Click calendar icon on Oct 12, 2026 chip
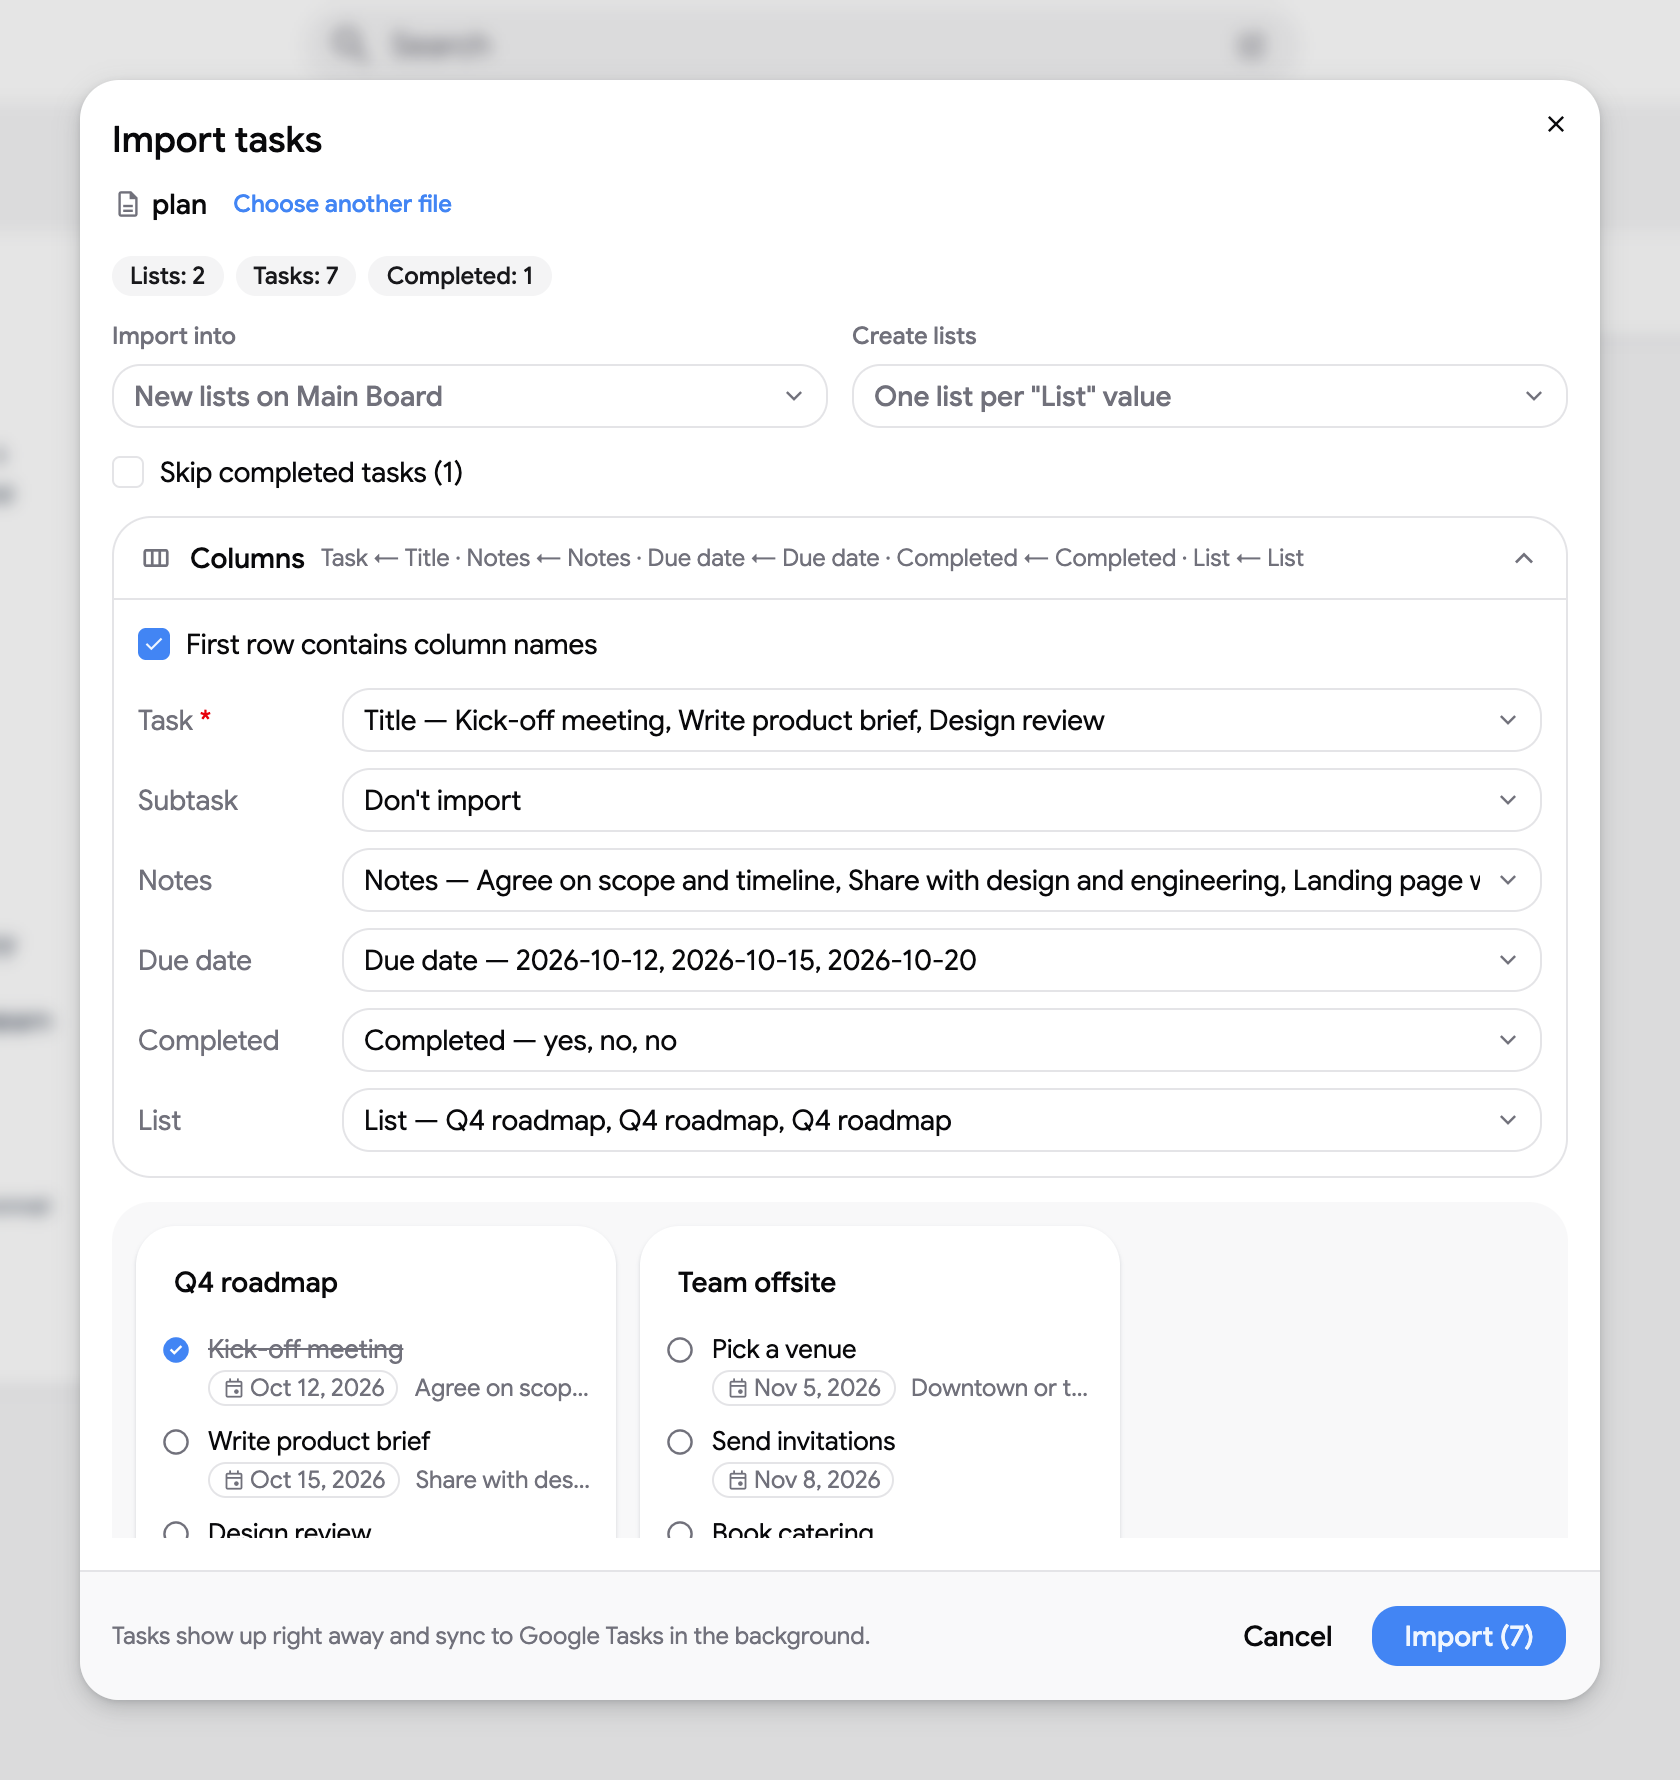This screenshot has height=1780, width=1680. 234,1388
